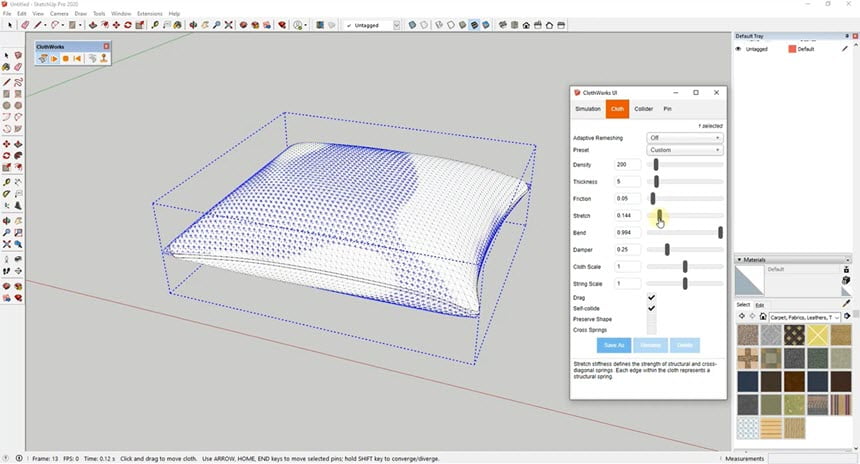Open the materials collection dropdown Carpet, Fabrics
Screen dimensions: 860x464
805,317
